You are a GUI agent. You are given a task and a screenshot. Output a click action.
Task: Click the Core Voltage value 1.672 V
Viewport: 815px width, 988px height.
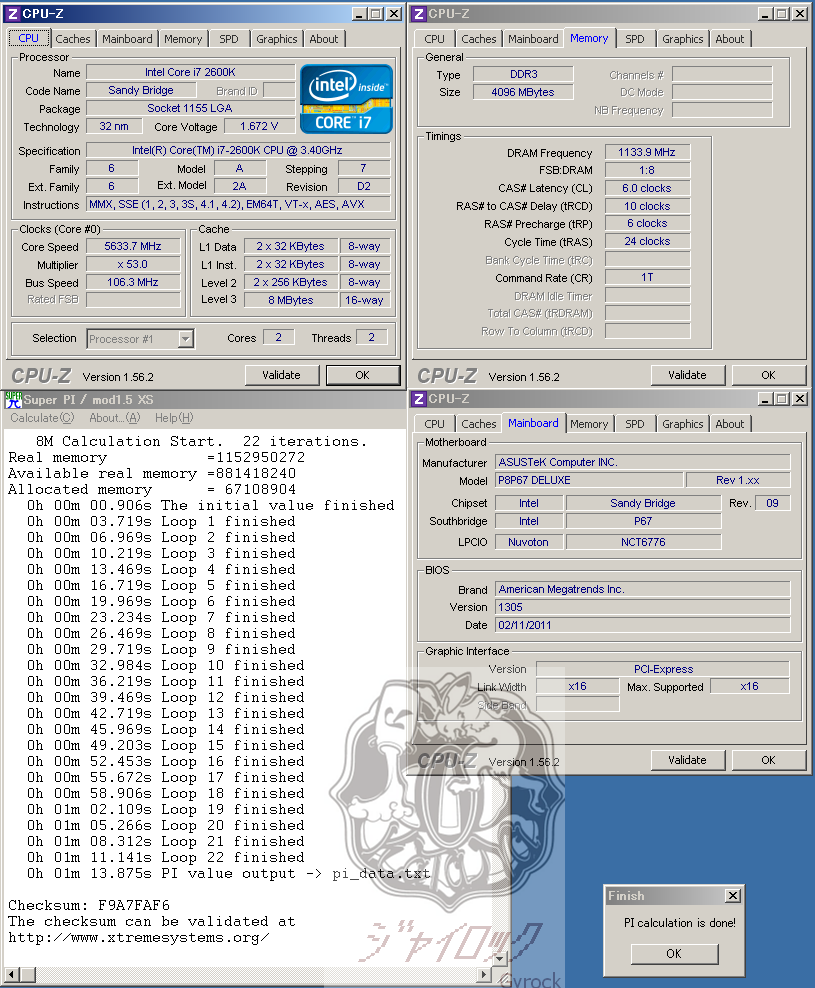(259, 126)
